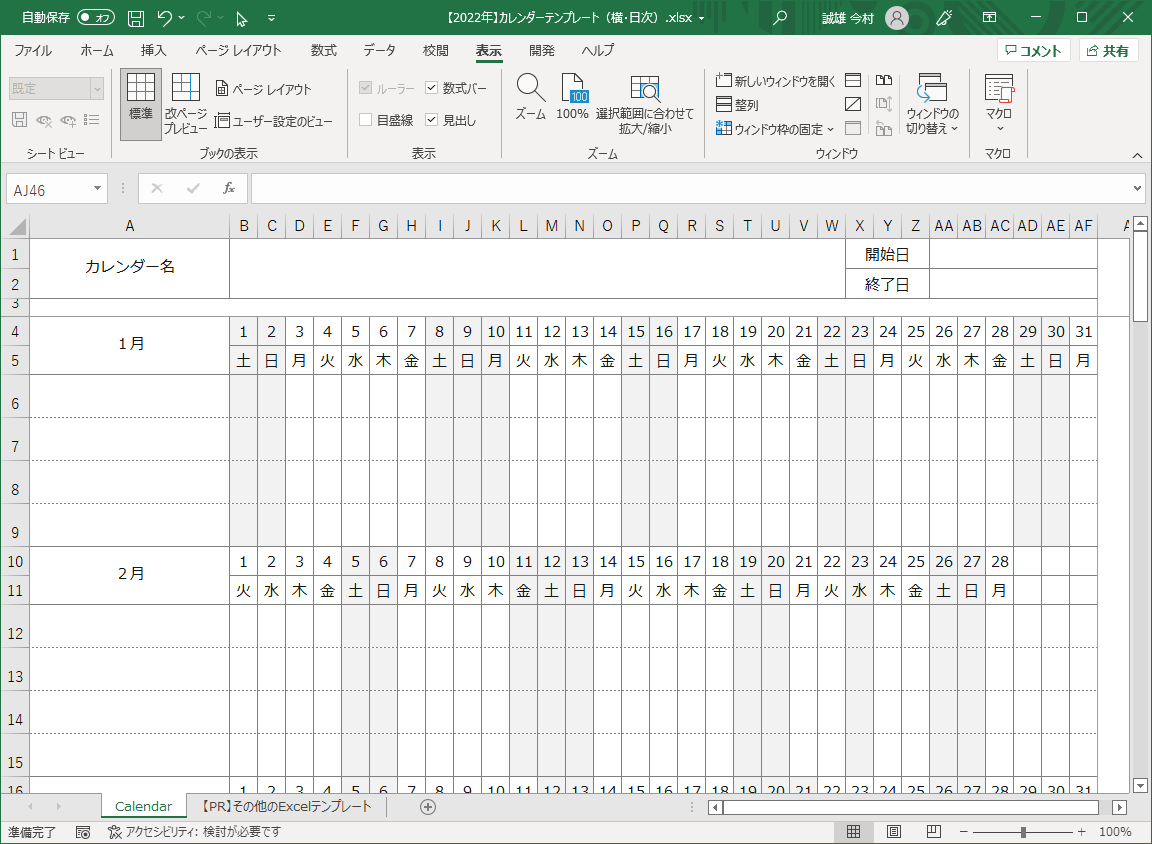Click the Select All corner triangle
Image resolution: width=1152 pixels, height=844 pixels.
(x=18, y=226)
